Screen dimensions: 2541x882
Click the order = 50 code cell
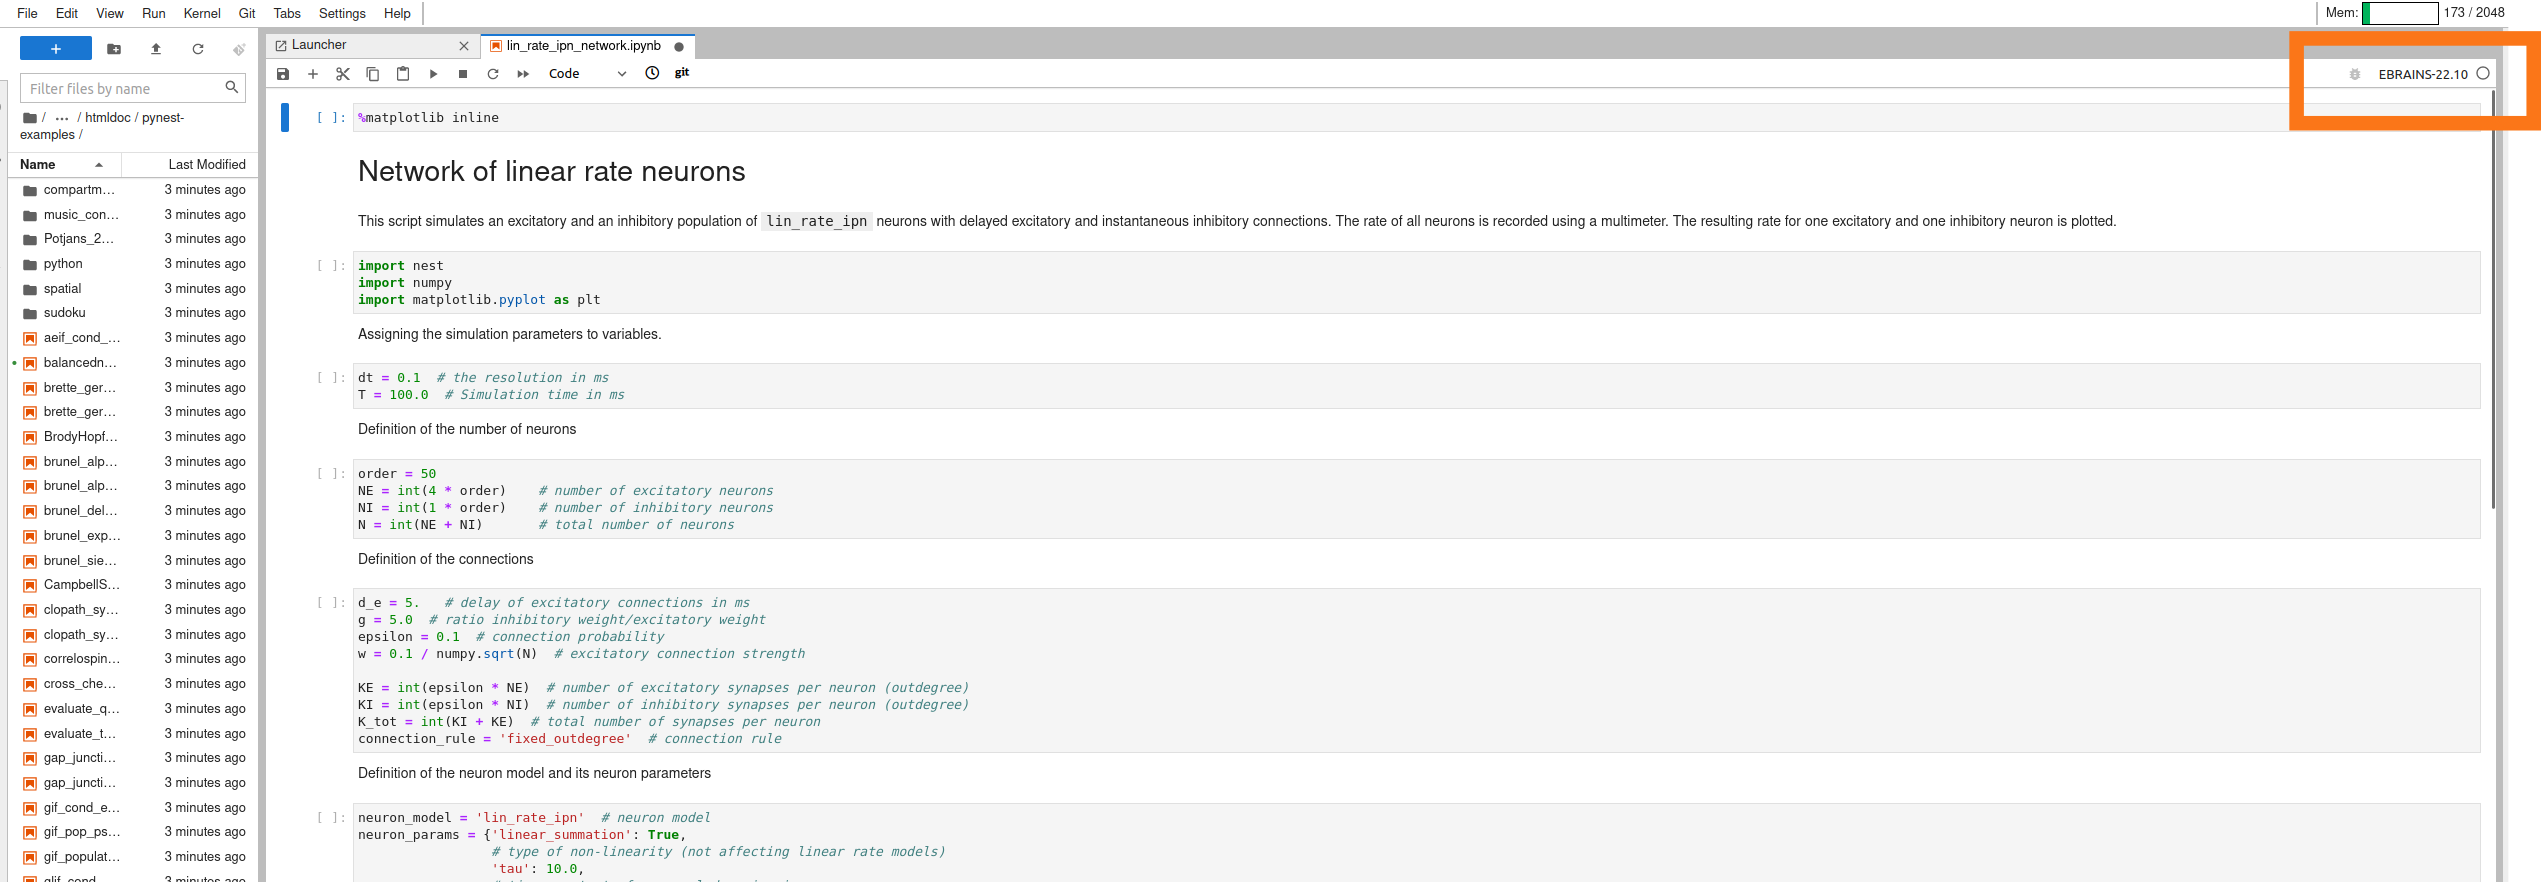pos(1416,499)
